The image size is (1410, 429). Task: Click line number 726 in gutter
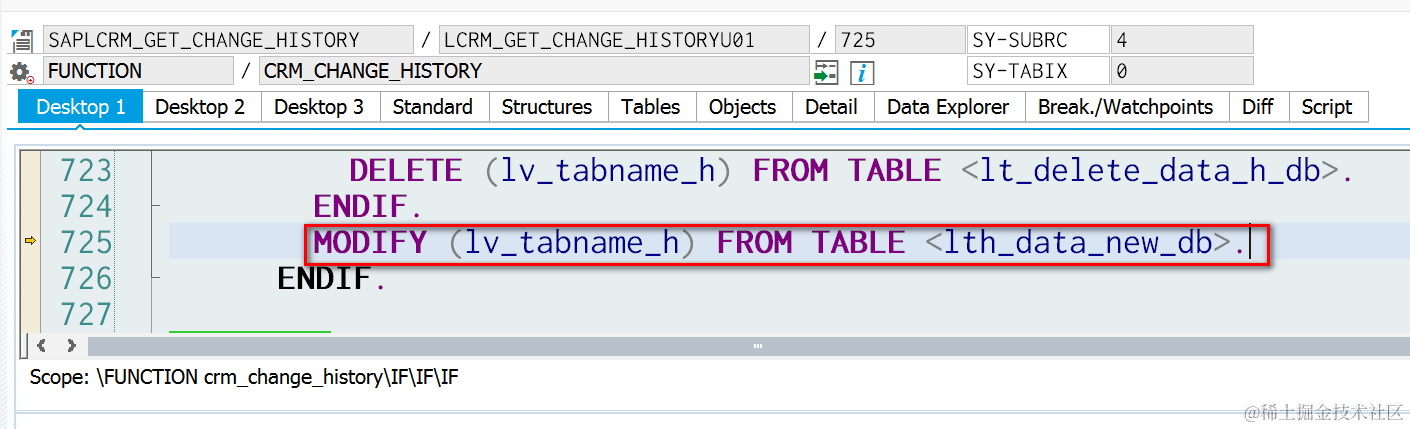pyautogui.click(x=86, y=279)
